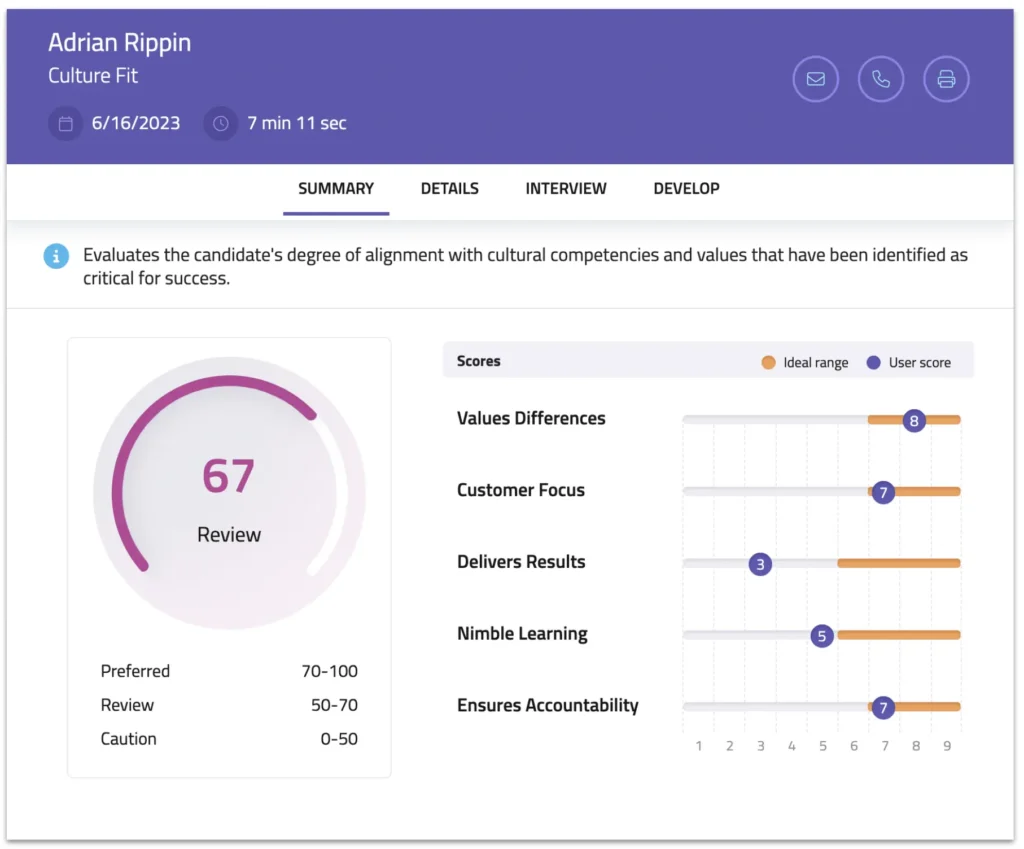Click the Customer Focus score marker 7

click(x=883, y=492)
